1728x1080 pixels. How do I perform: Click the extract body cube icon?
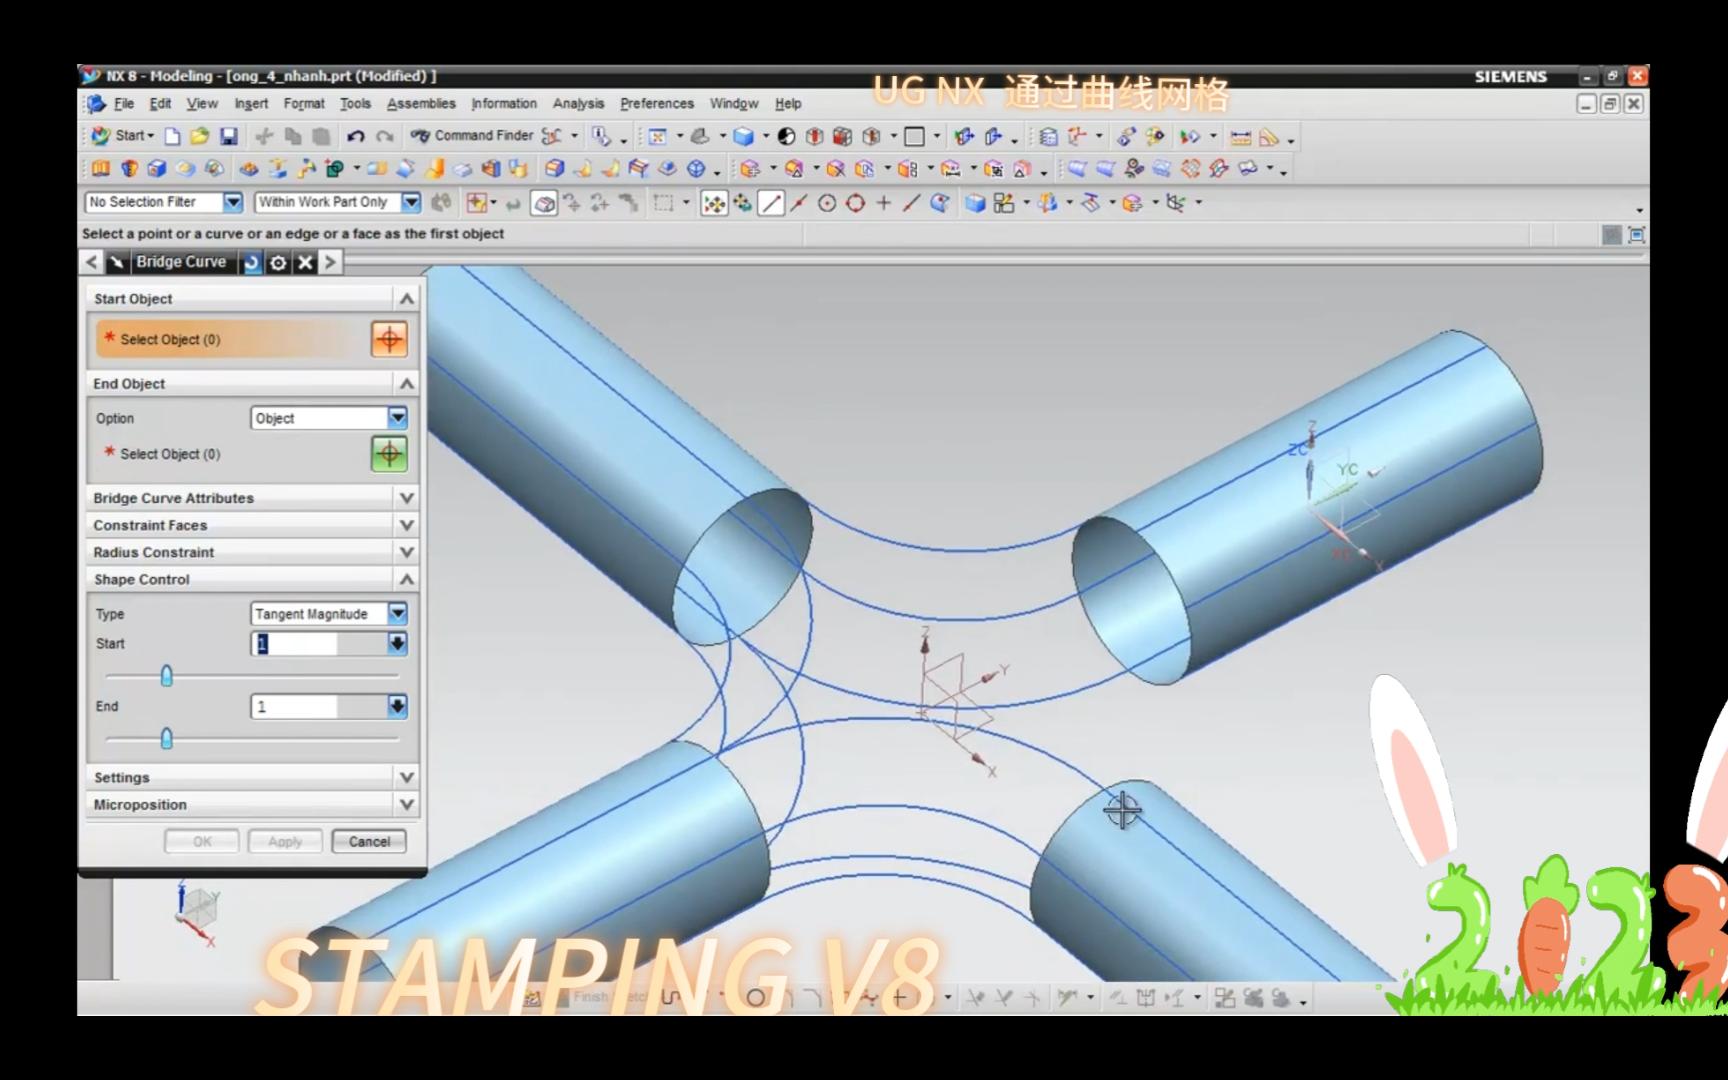tap(157, 169)
